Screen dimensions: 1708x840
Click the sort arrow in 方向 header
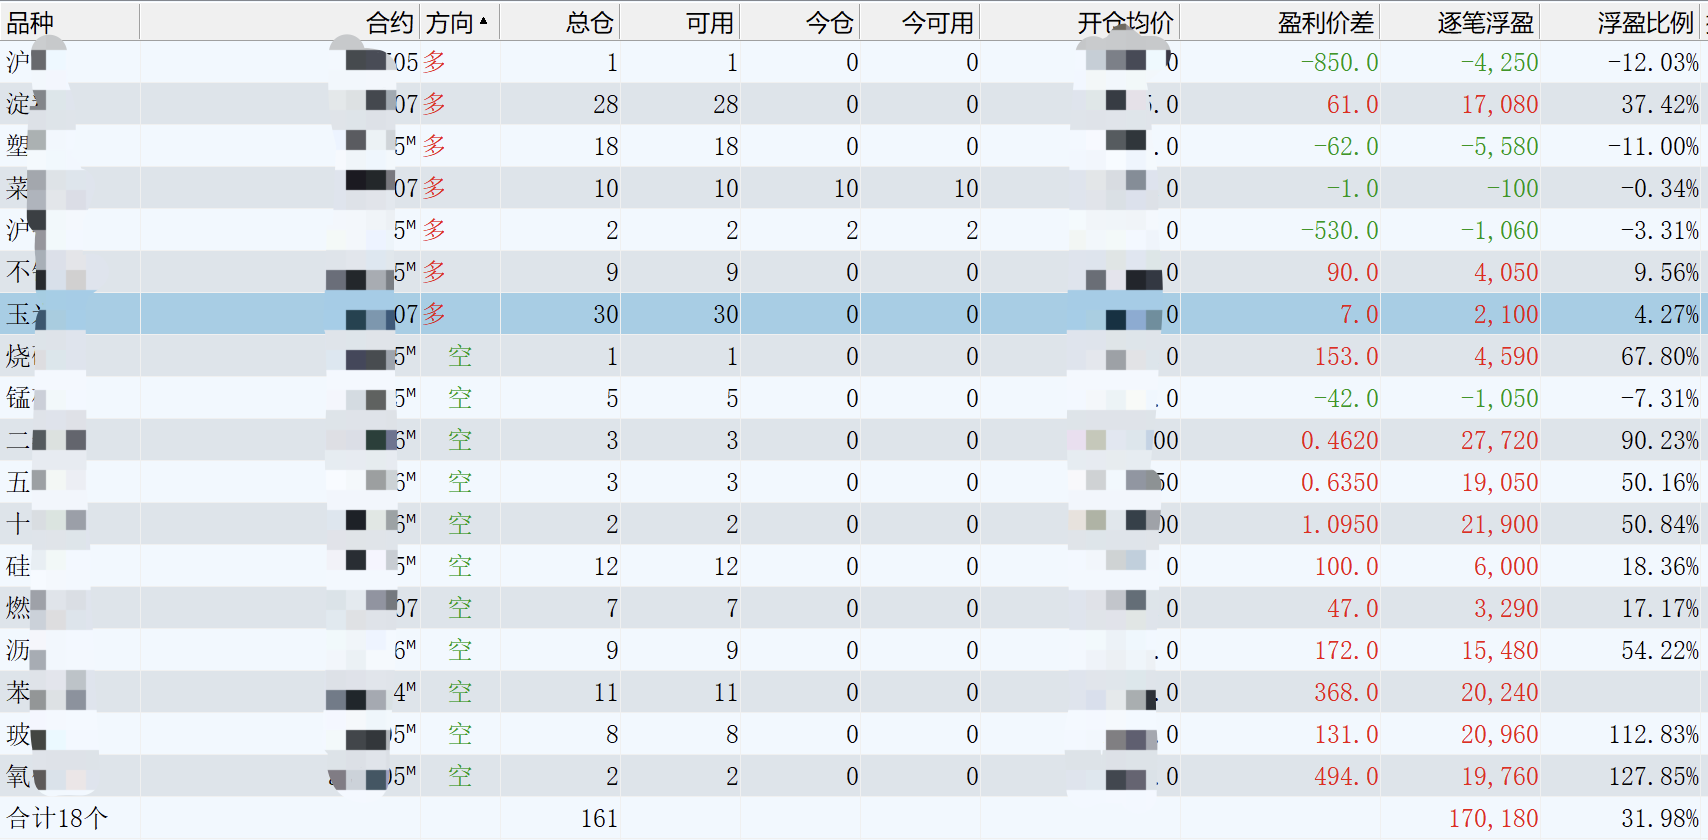click(x=484, y=21)
